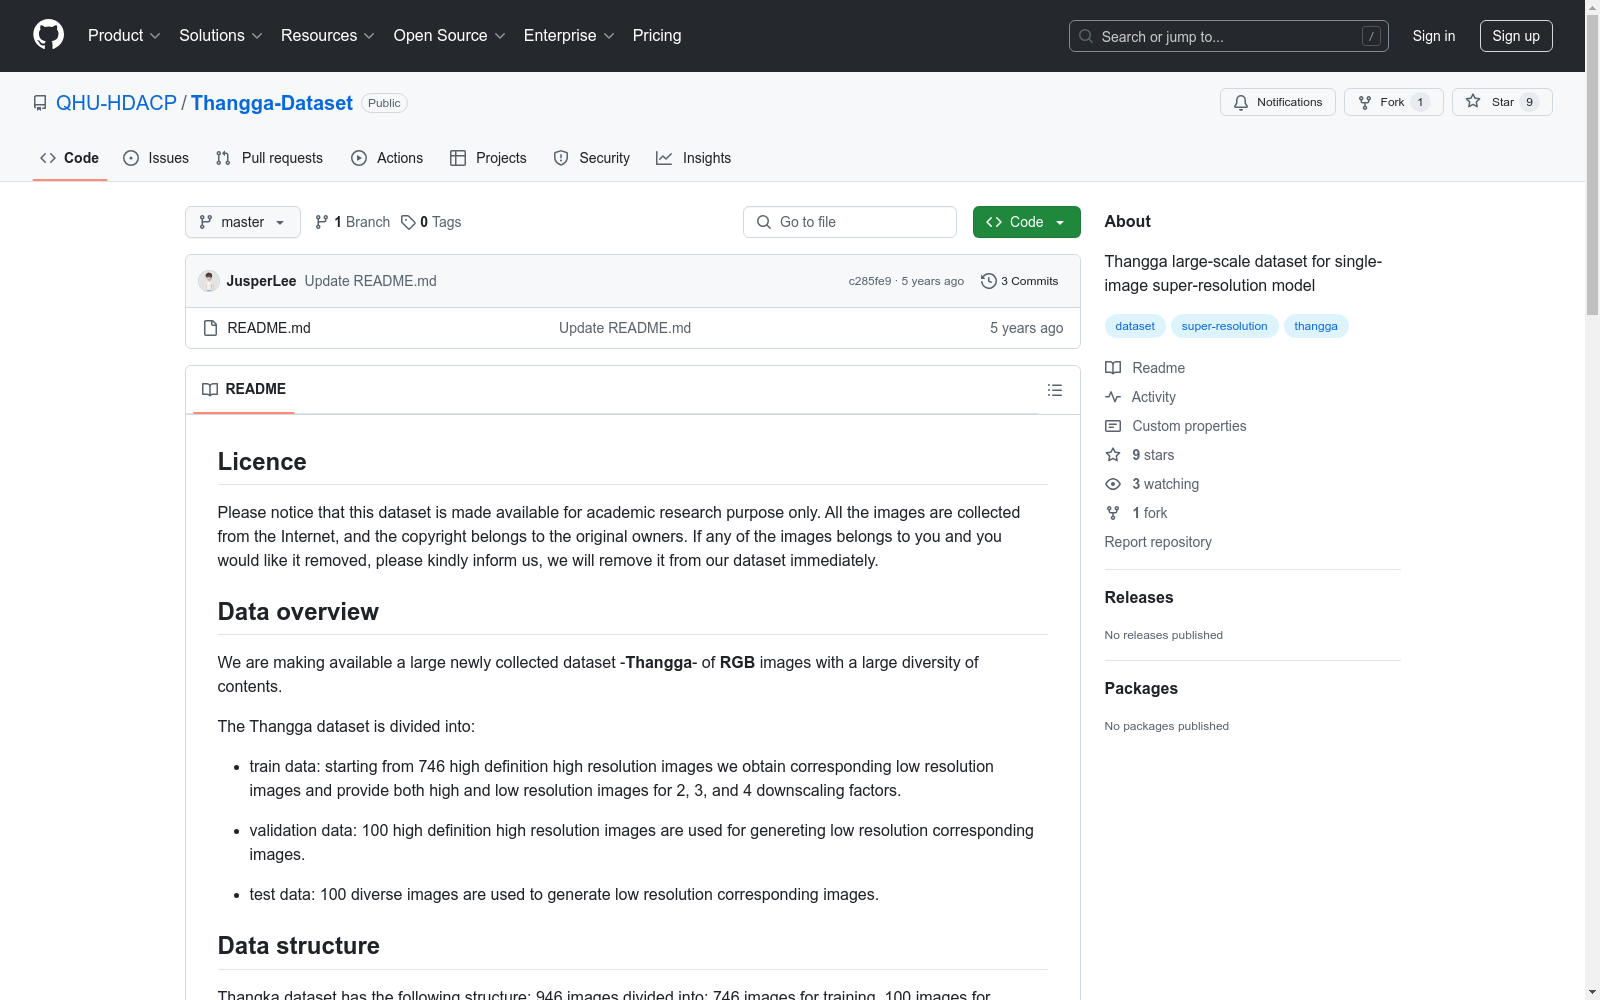Open commit c285fe9
The image size is (1600, 1000).
870,281
